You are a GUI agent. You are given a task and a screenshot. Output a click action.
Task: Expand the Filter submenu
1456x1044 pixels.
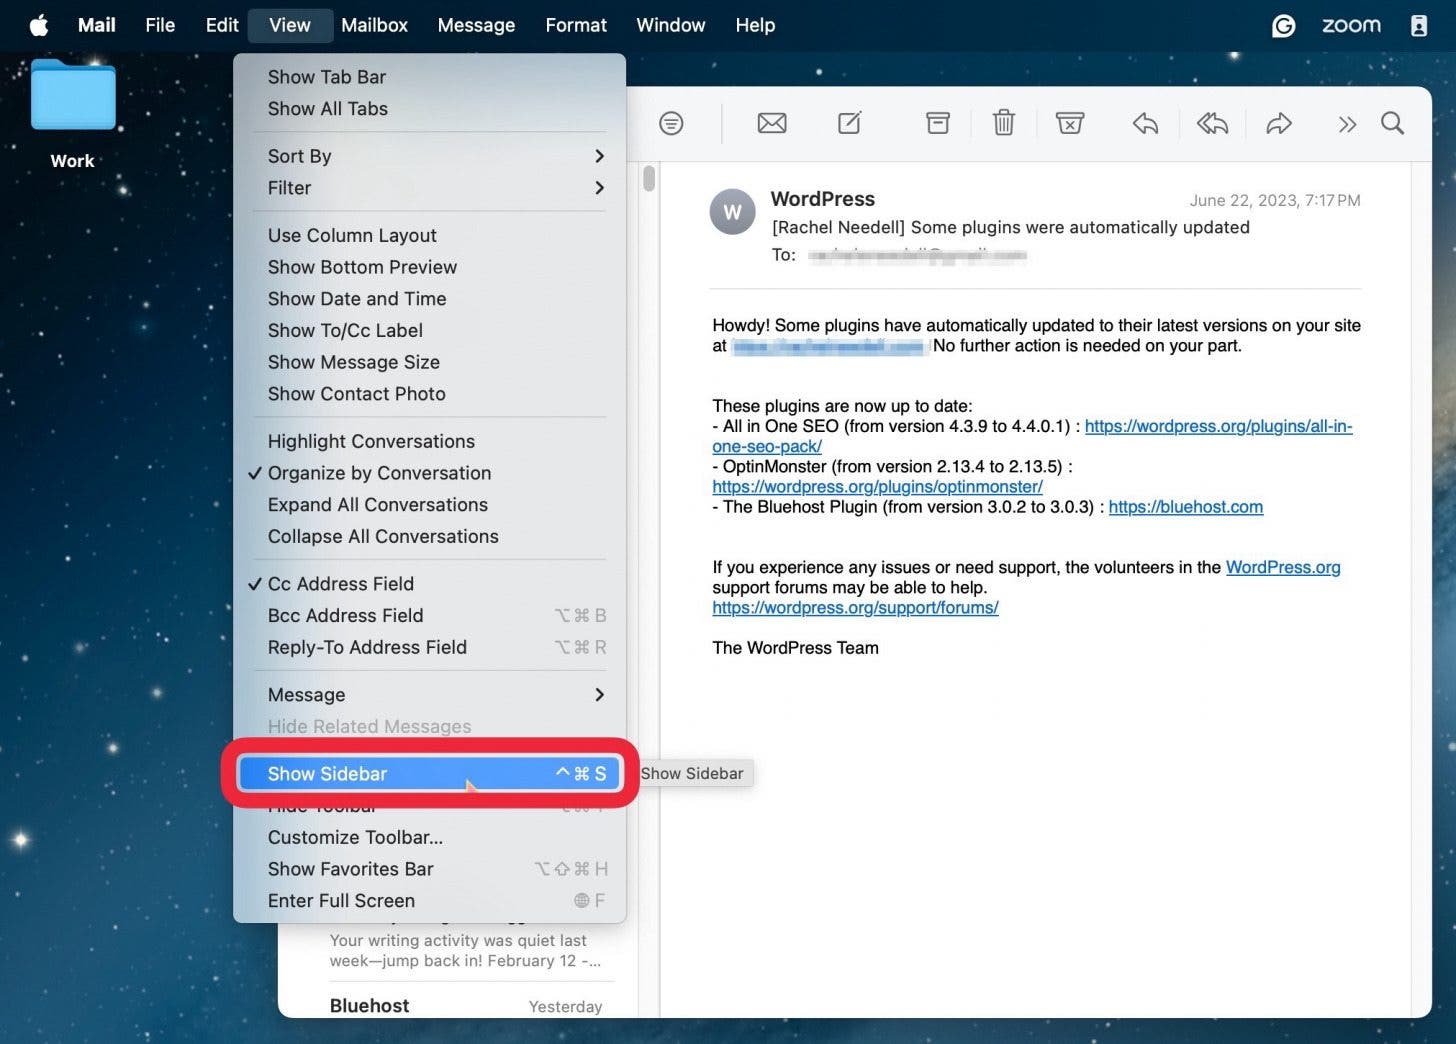coord(430,188)
